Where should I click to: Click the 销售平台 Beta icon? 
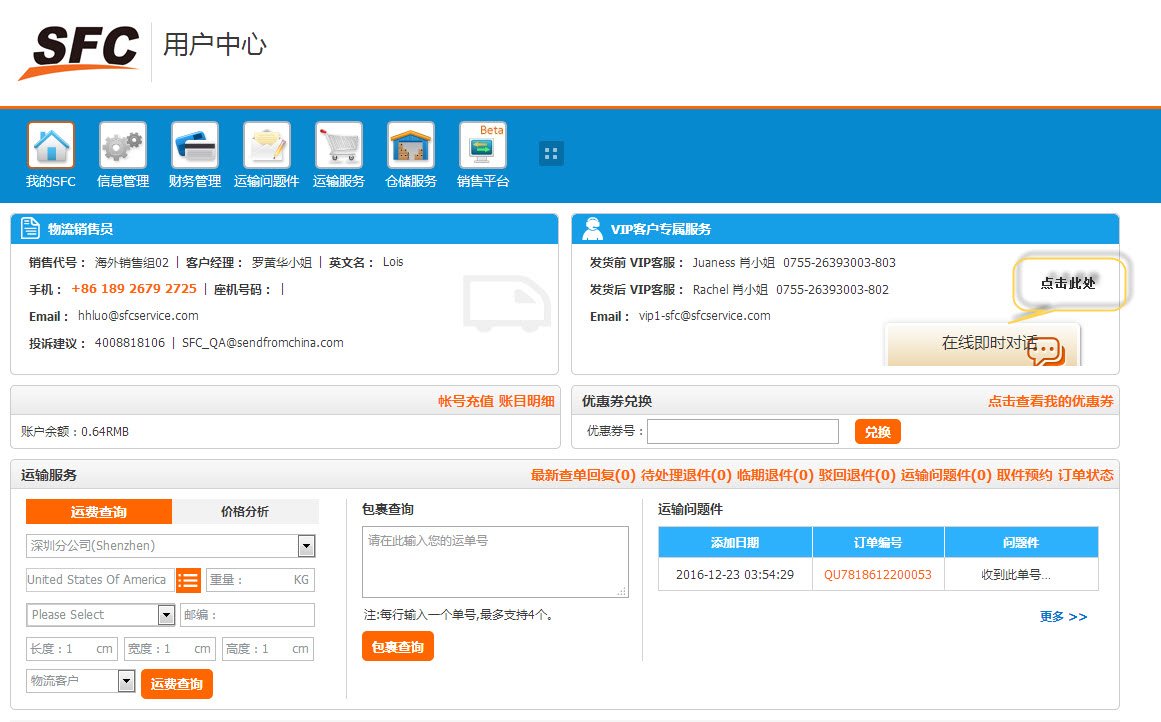483,146
